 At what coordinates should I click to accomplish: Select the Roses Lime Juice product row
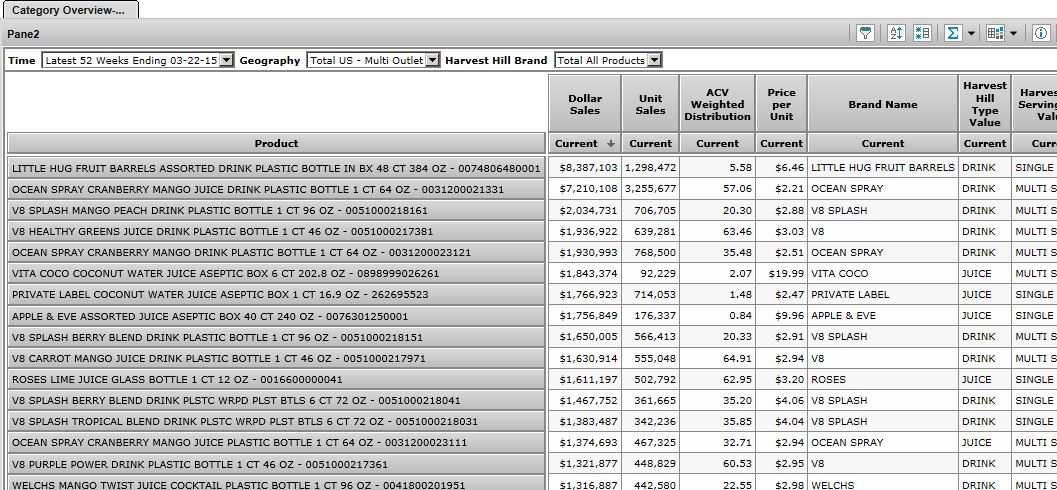(x=276, y=380)
